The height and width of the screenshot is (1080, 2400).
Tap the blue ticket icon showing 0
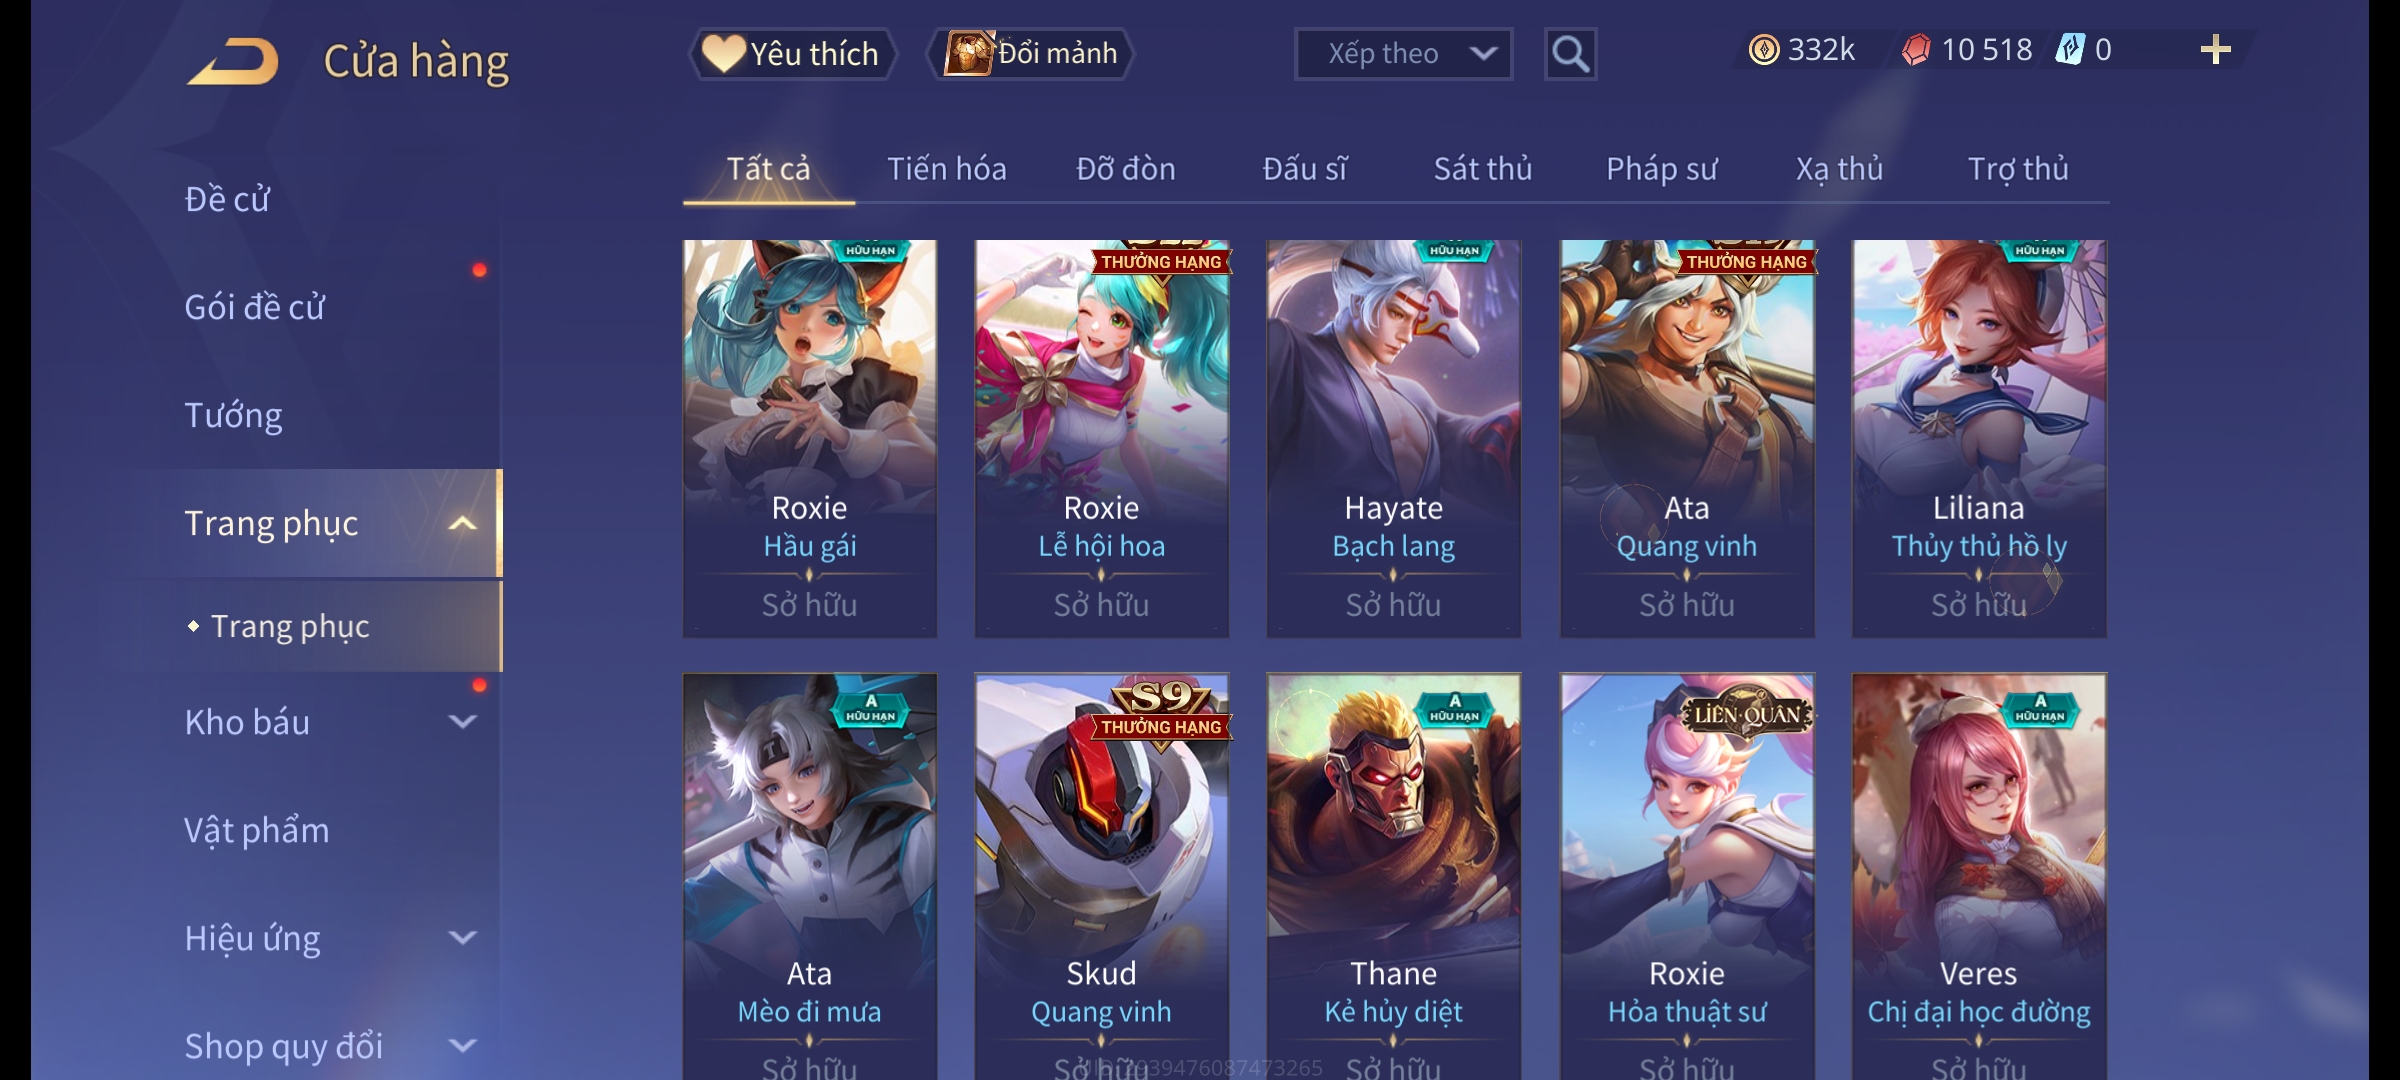click(x=2069, y=50)
